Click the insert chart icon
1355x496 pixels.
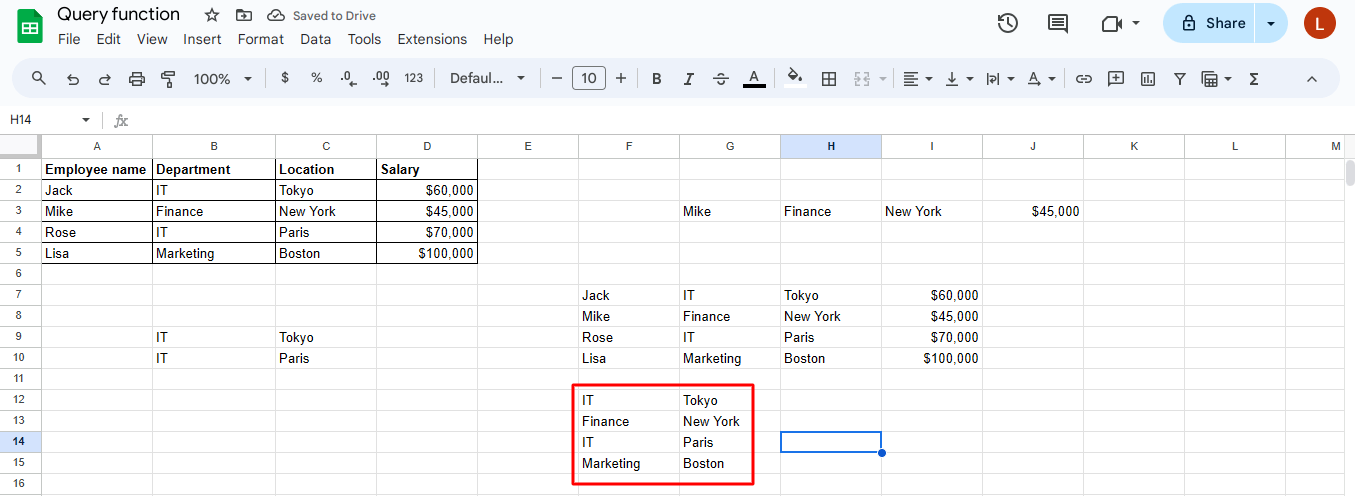click(1148, 78)
